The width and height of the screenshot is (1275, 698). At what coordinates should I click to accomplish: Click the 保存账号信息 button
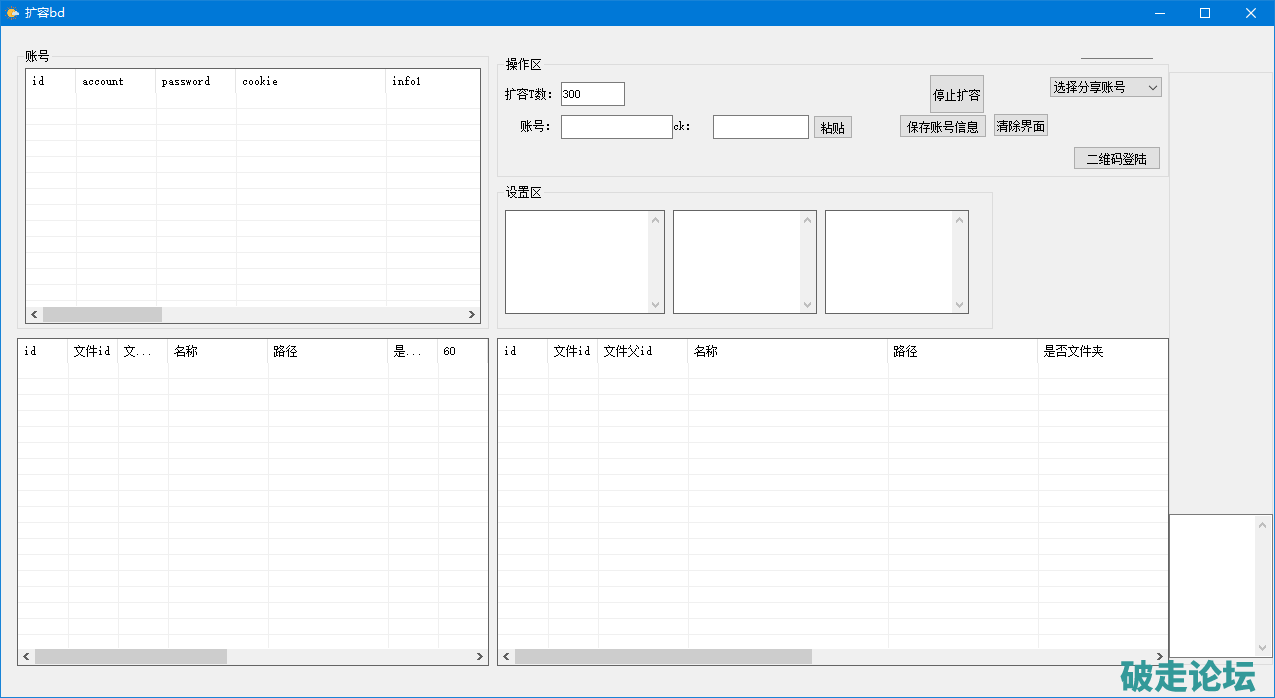(942, 127)
